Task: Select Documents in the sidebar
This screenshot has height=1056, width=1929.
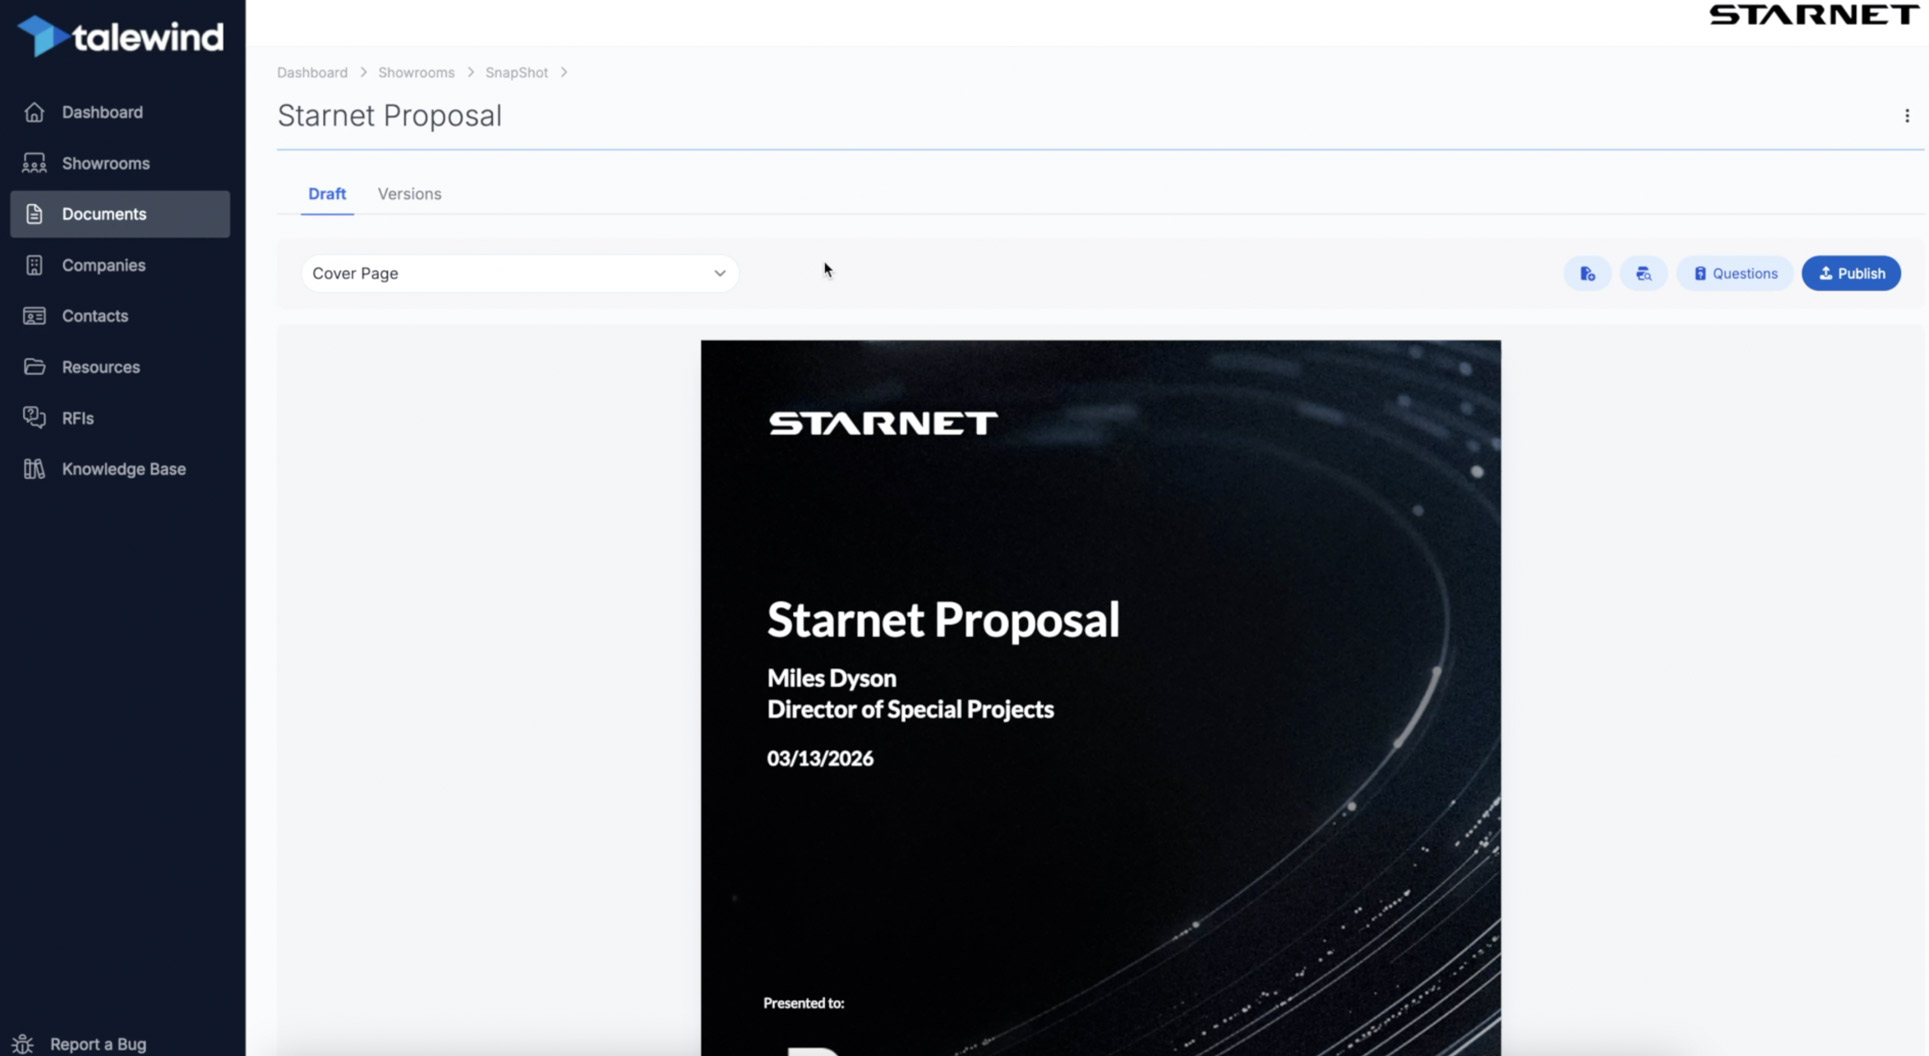Action: click(x=120, y=214)
